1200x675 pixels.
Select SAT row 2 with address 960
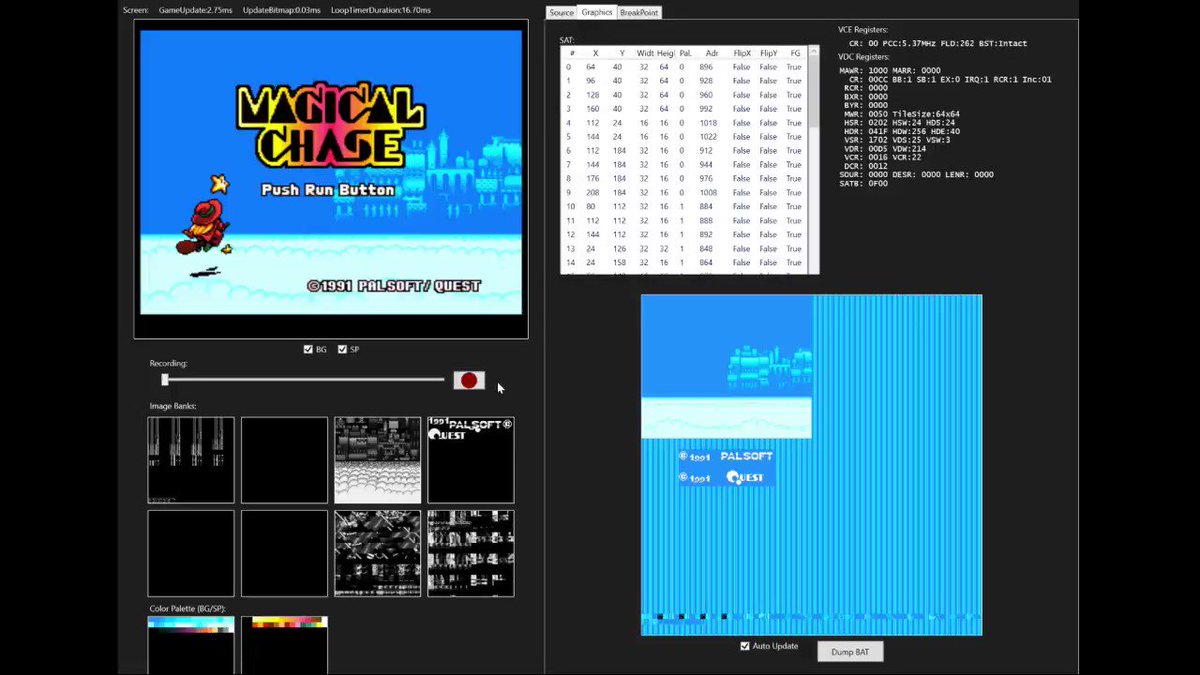tap(685, 95)
